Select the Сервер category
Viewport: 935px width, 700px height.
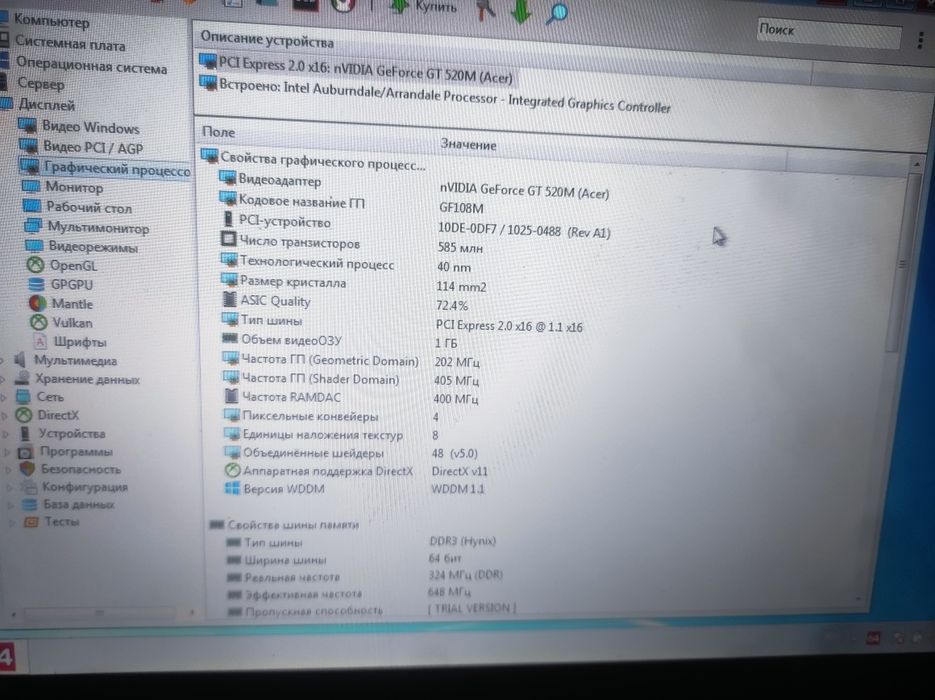[41, 83]
